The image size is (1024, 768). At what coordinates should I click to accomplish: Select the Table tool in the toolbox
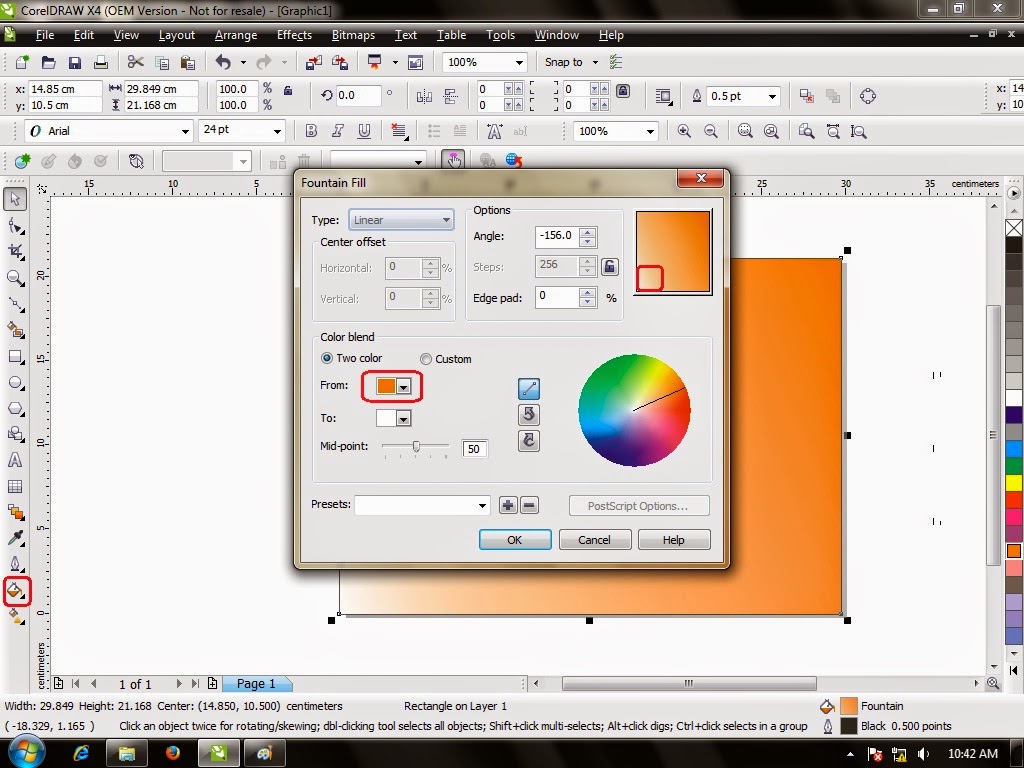[15, 487]
